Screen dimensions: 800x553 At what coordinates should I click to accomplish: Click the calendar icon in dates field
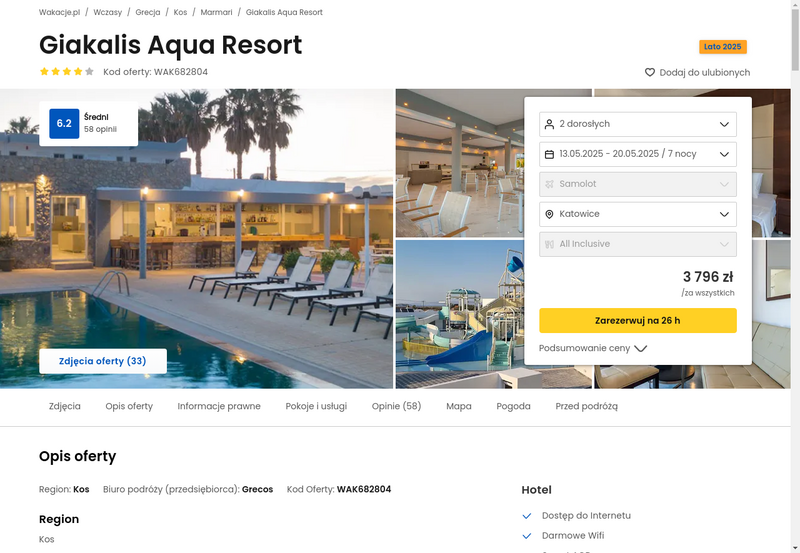549,154
